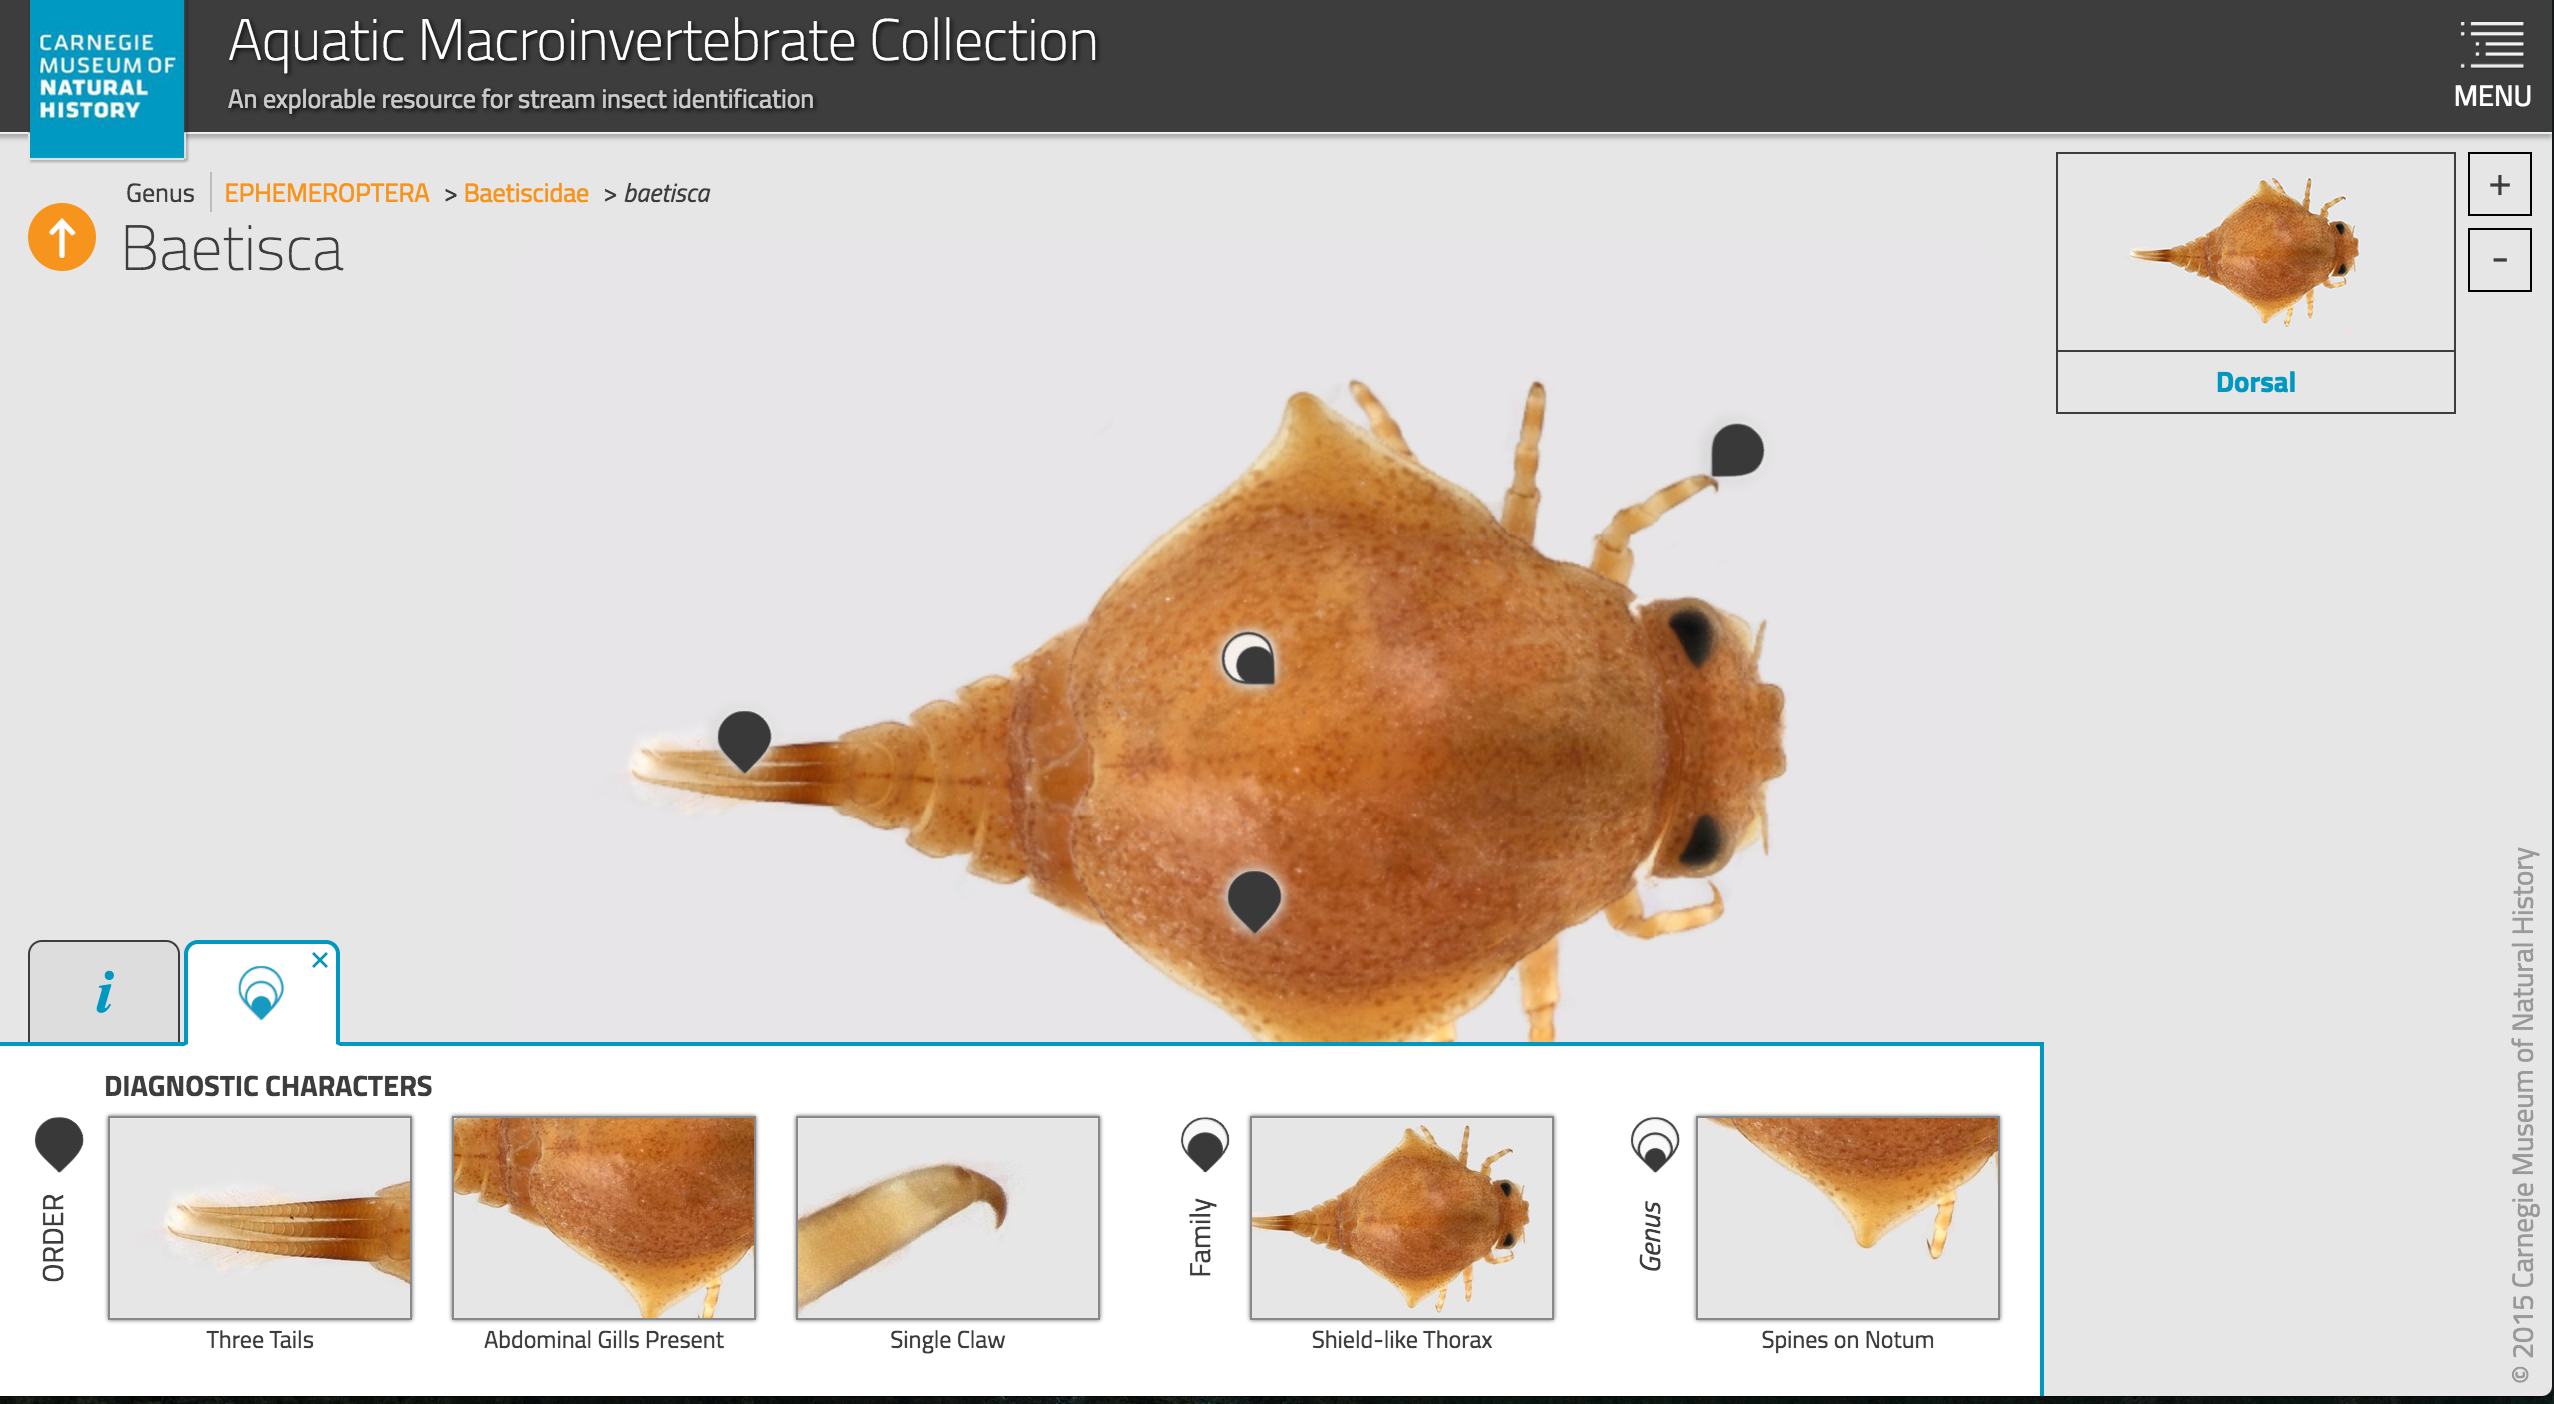2554x1404 pixels.
Task: Click the DIAGNOSTIC CHARACTERS heading
Action: pyautogui.click(x=268, y=1086)
